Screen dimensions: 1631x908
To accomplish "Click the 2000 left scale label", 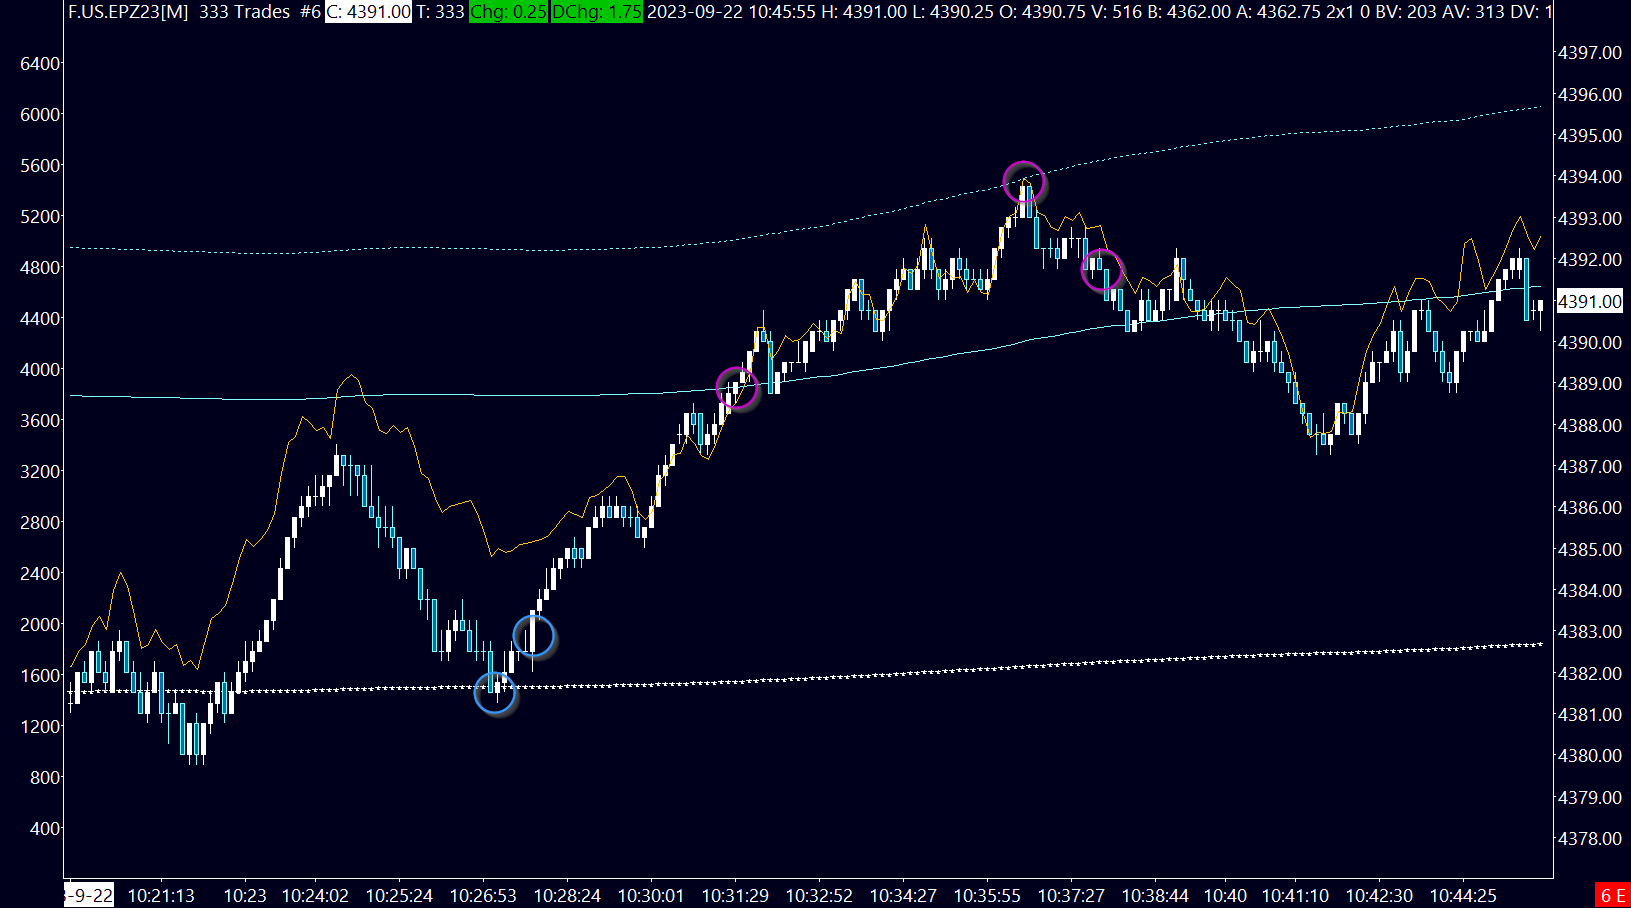I will pos(40,625).
